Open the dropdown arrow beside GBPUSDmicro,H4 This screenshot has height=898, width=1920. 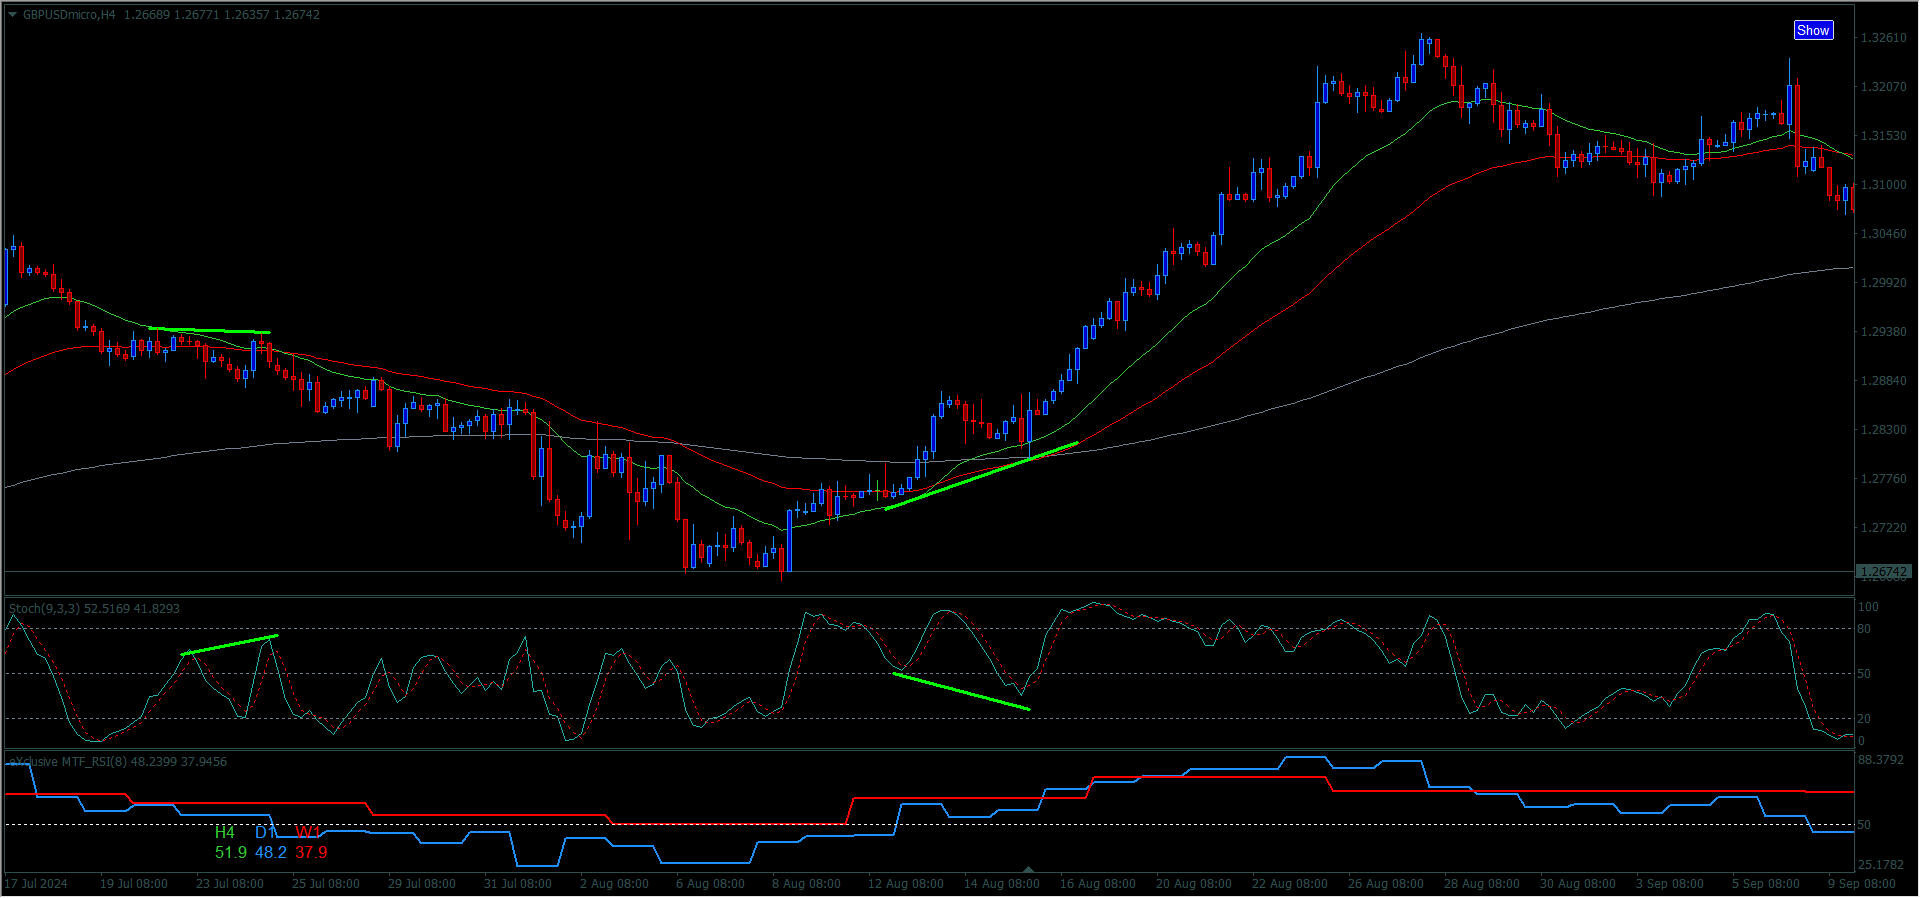[12, 15]
